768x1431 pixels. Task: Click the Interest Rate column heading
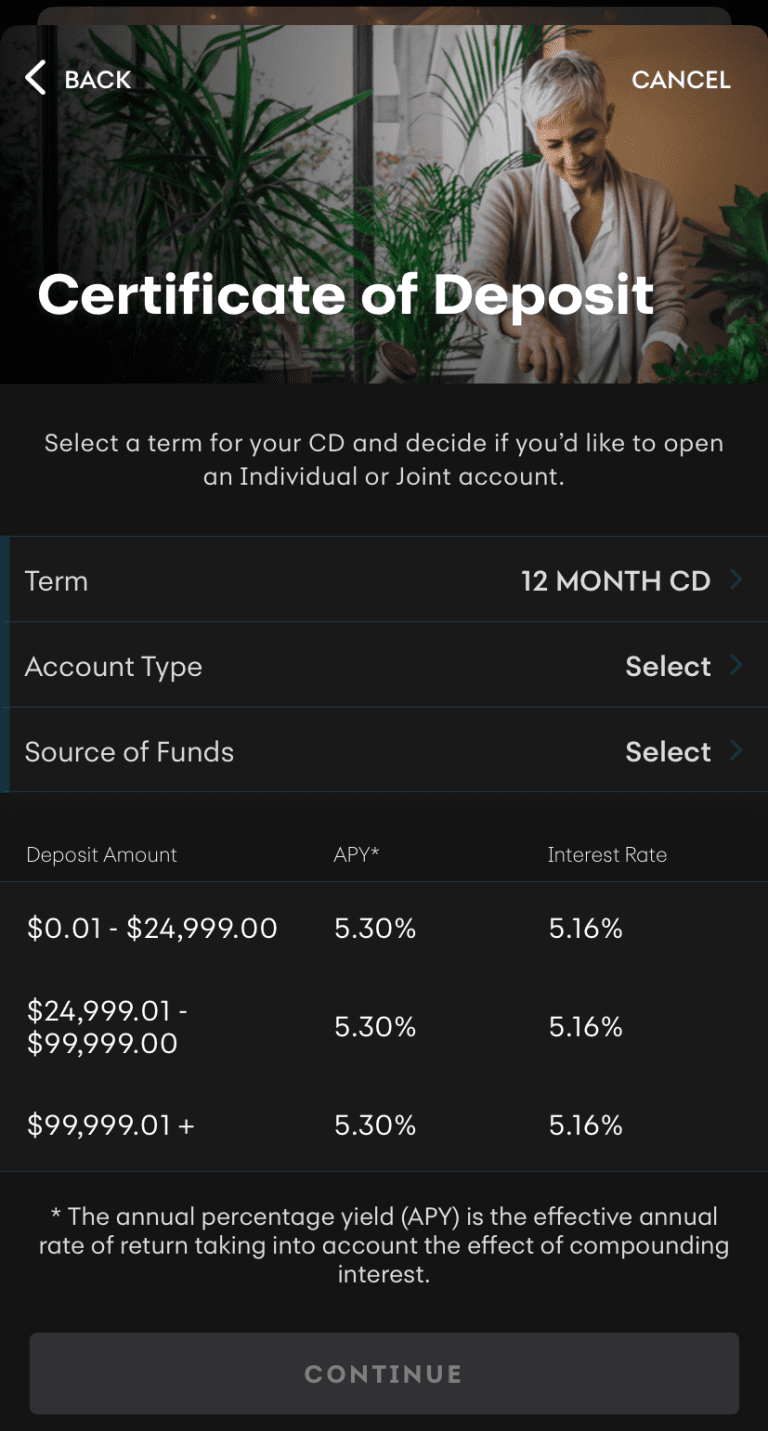point(607,855)
